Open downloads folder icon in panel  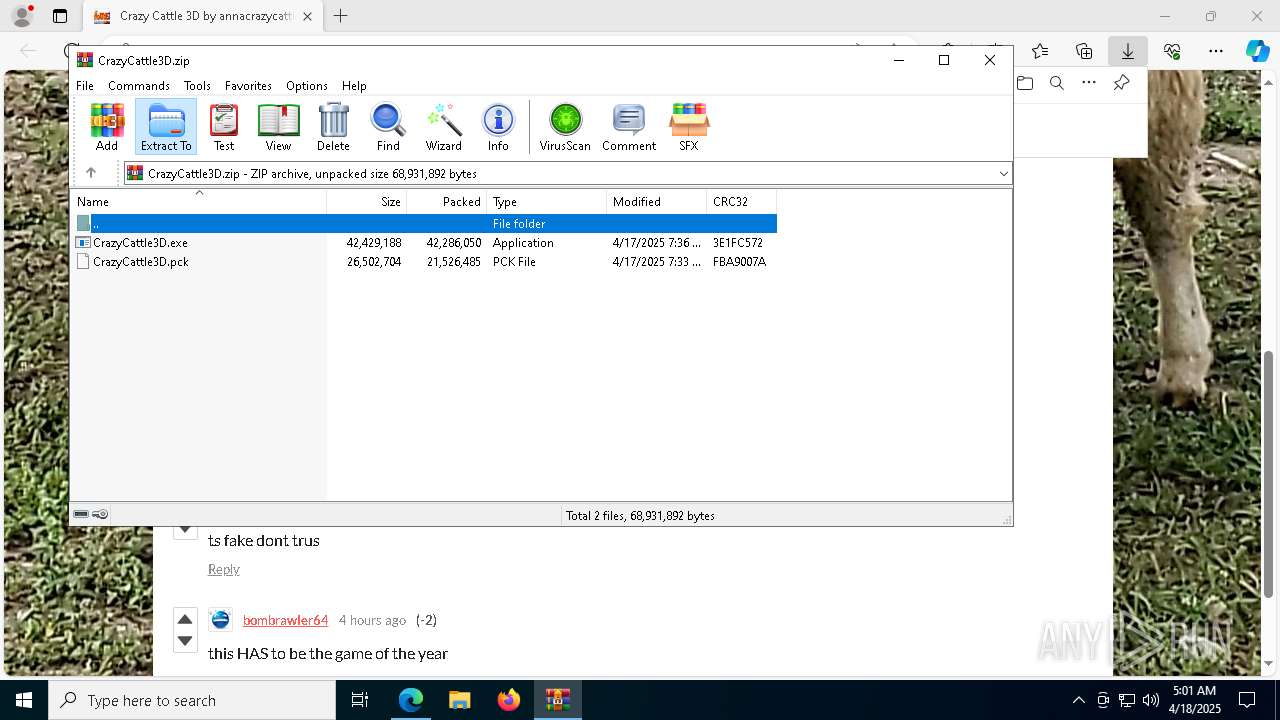point(1025,83)
